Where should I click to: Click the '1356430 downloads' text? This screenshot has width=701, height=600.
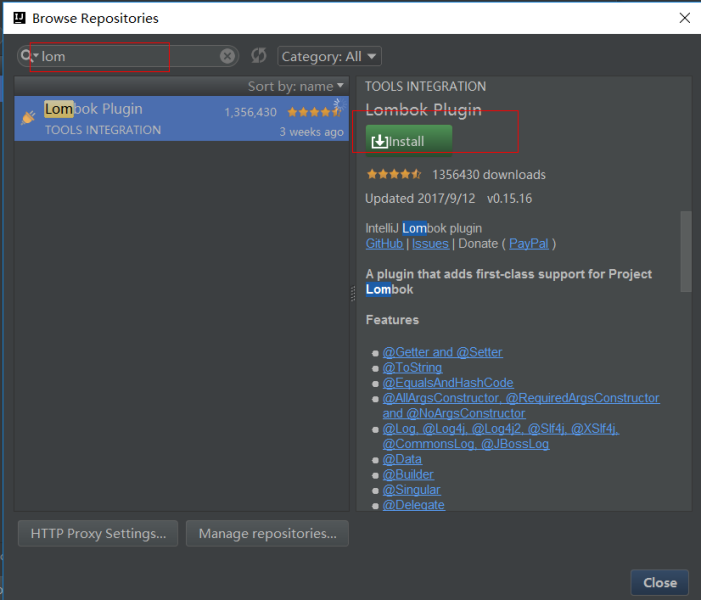[x=489, y=174]
